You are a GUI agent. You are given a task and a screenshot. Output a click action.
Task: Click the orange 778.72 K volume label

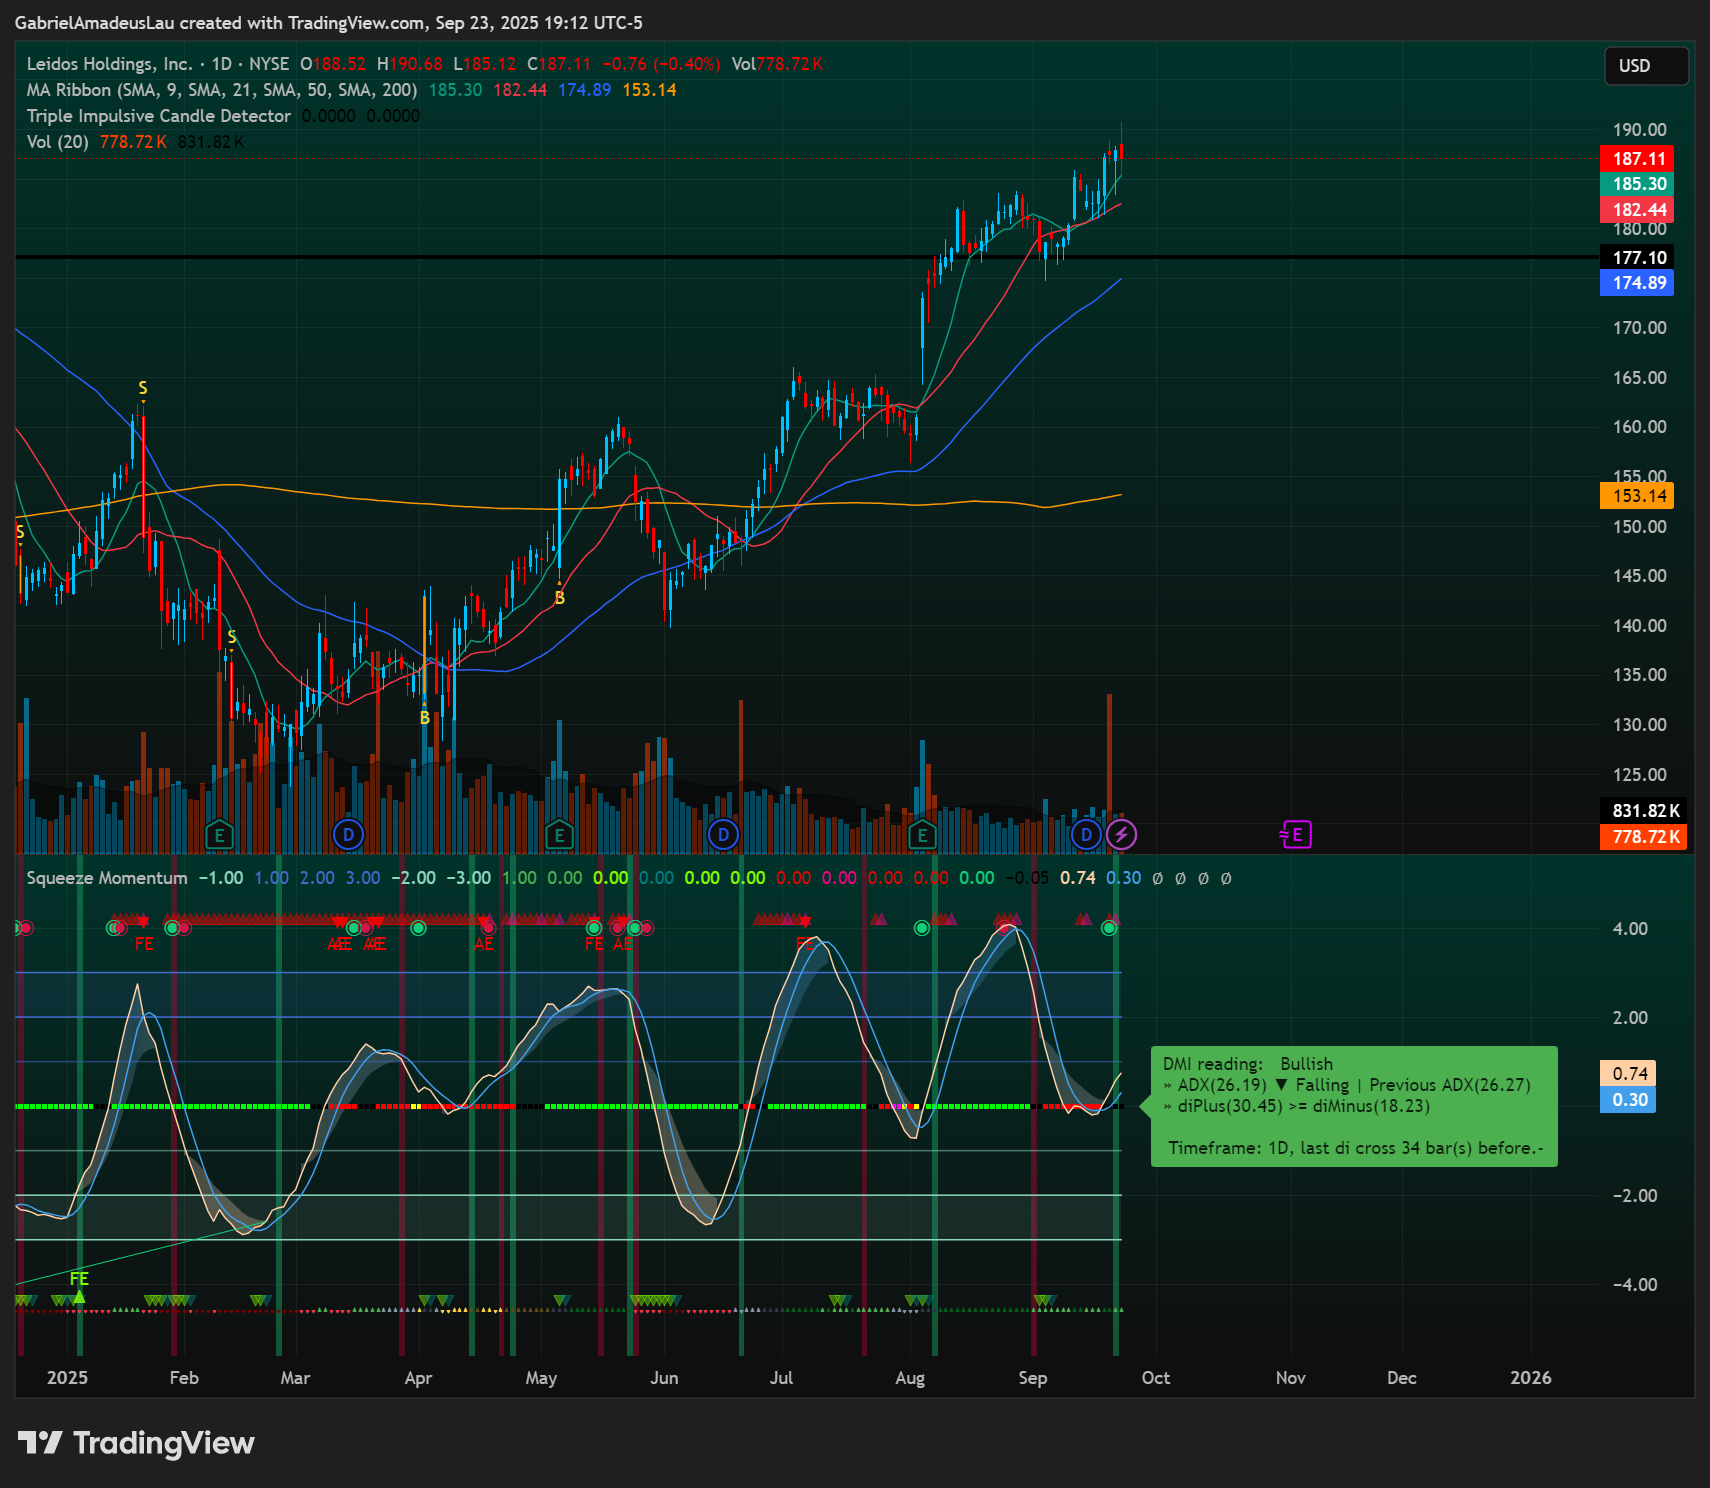[1644, 837]
